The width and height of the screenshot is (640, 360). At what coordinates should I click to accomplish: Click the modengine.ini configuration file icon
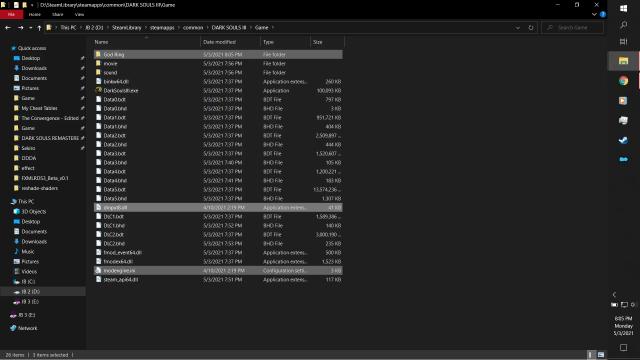[98, 270]
